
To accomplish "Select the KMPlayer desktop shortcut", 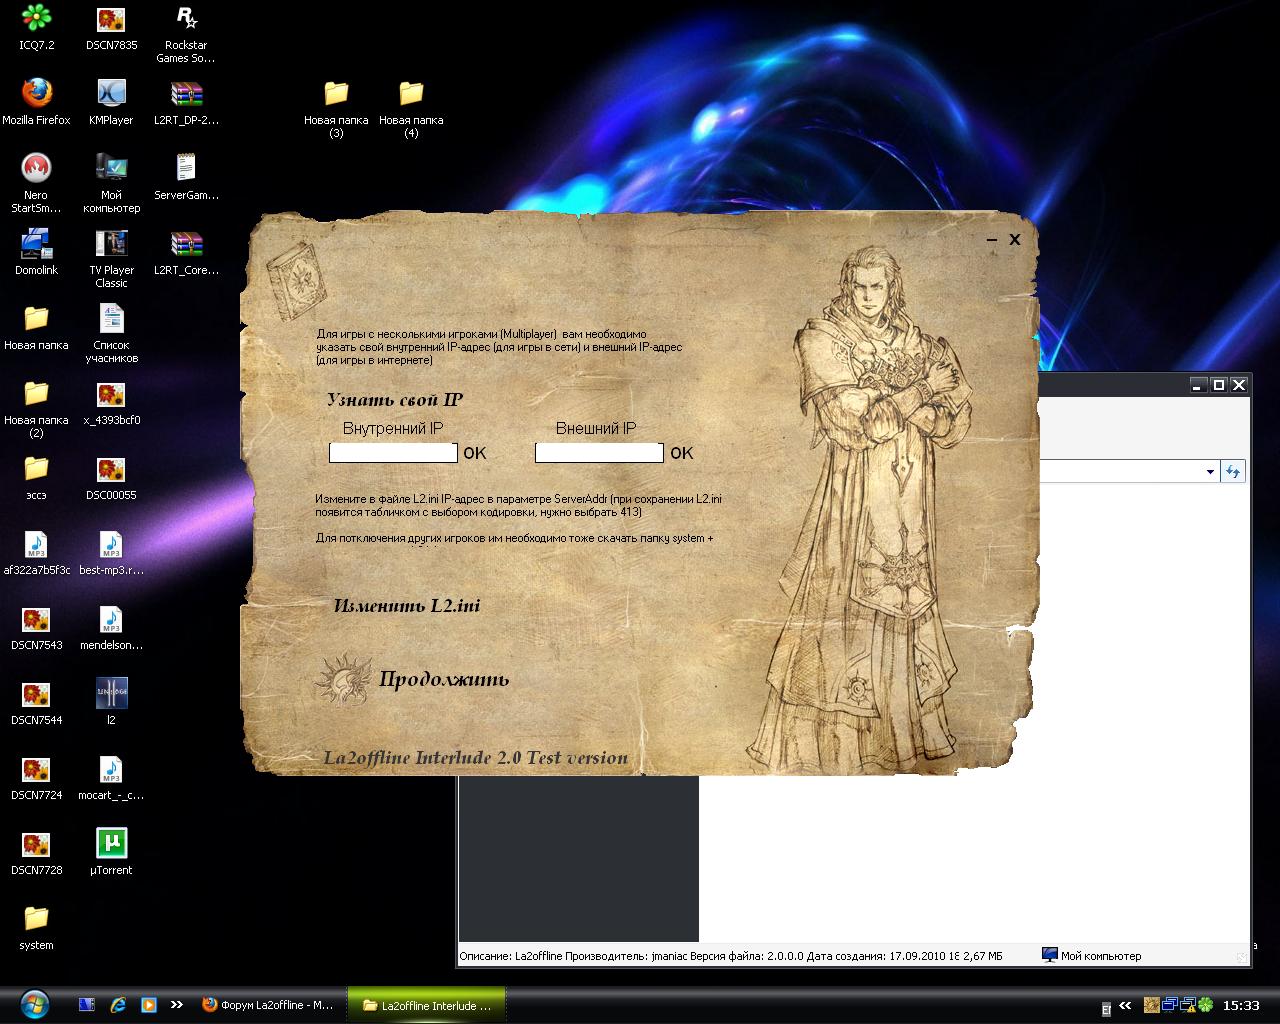I will pyautogui.click(x=111, y=102).
